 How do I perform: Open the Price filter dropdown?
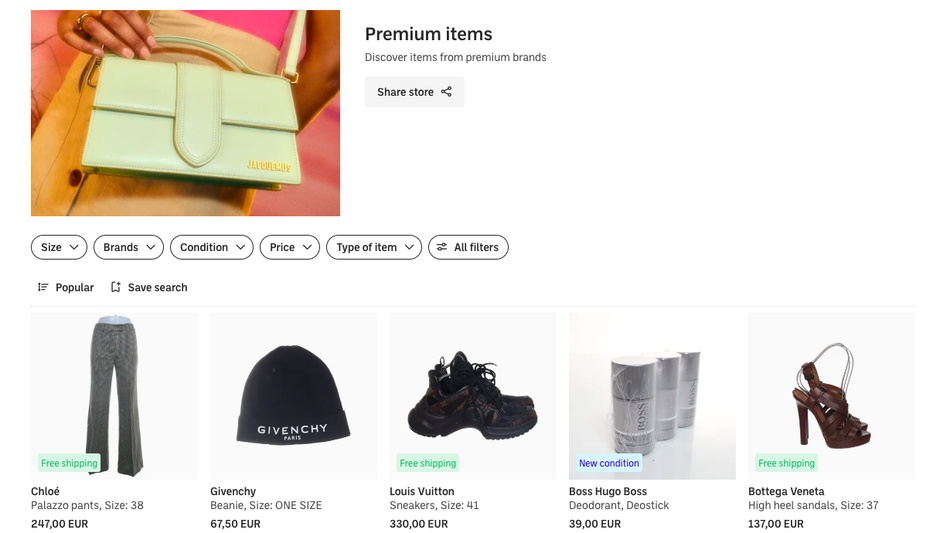pos(289,247)
